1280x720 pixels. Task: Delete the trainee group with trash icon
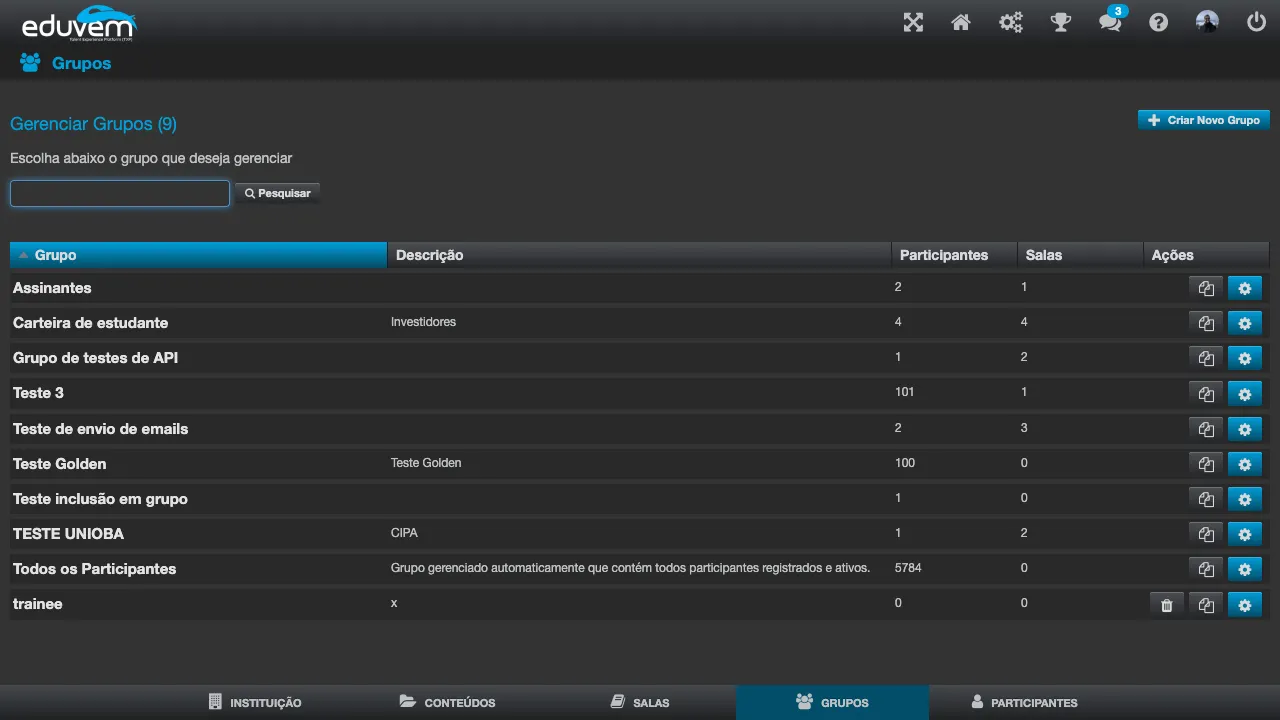1167,604
